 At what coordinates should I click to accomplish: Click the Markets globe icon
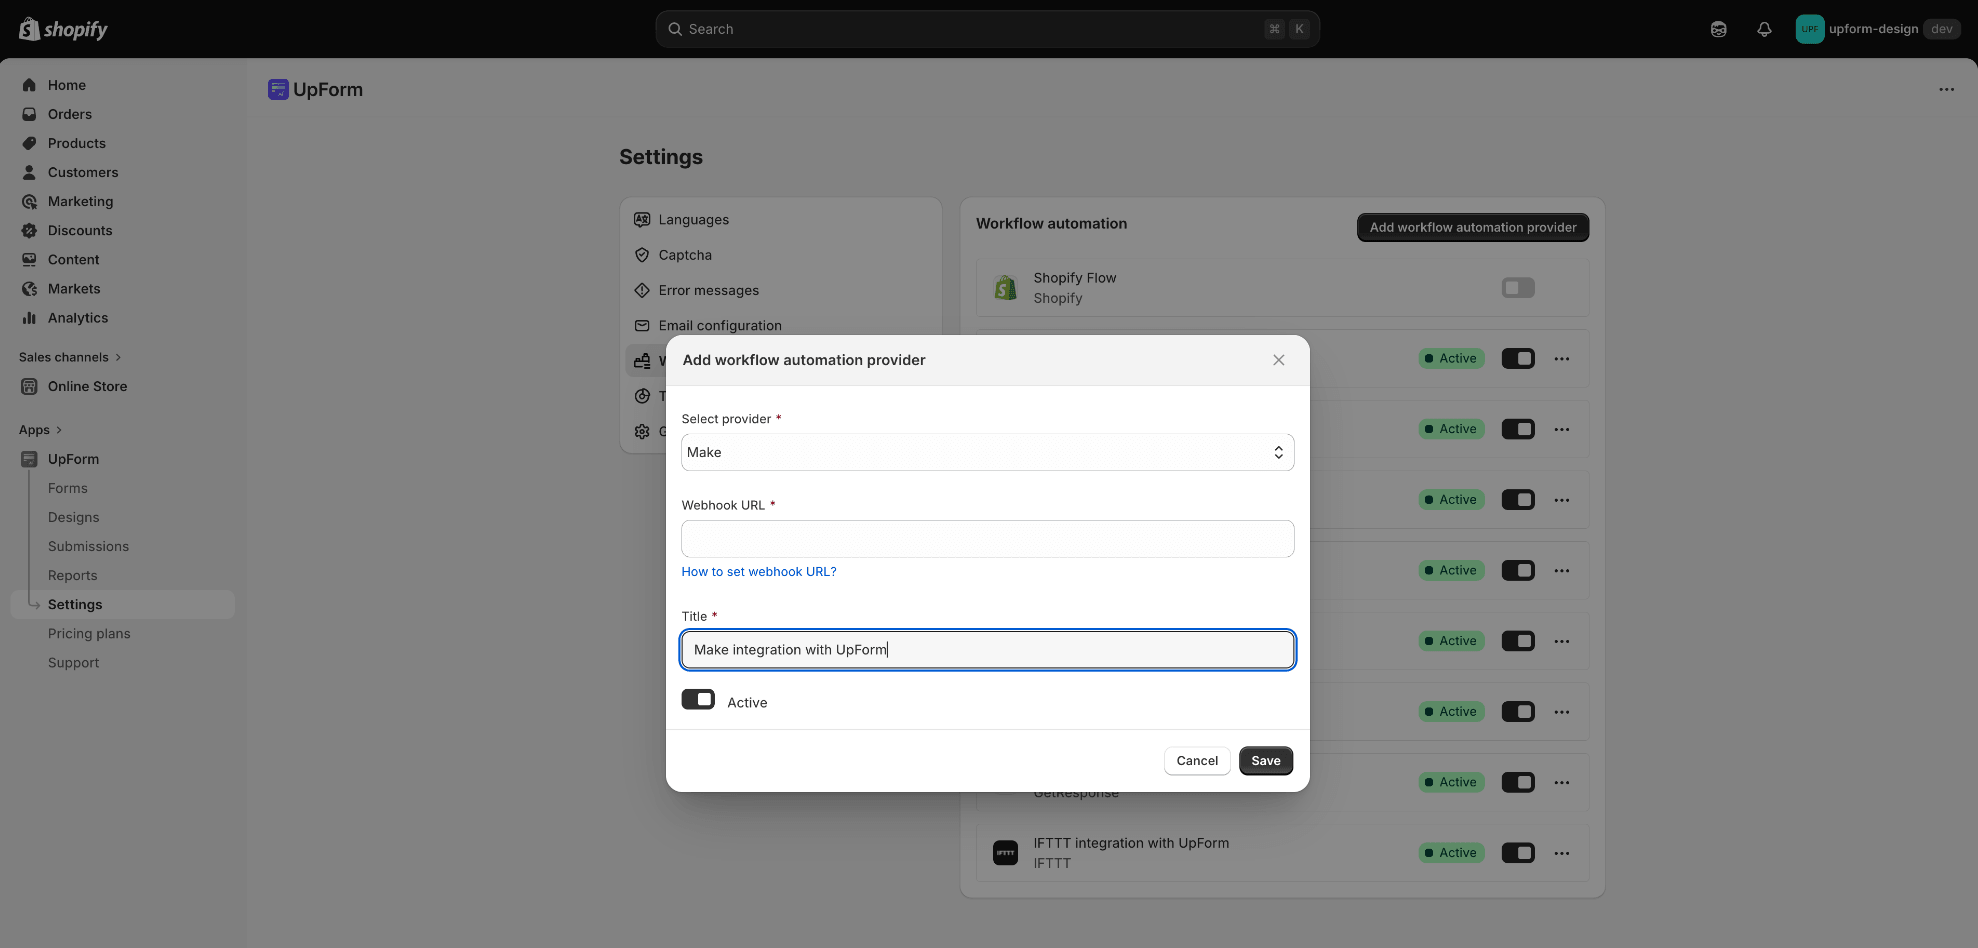(29, 288)
